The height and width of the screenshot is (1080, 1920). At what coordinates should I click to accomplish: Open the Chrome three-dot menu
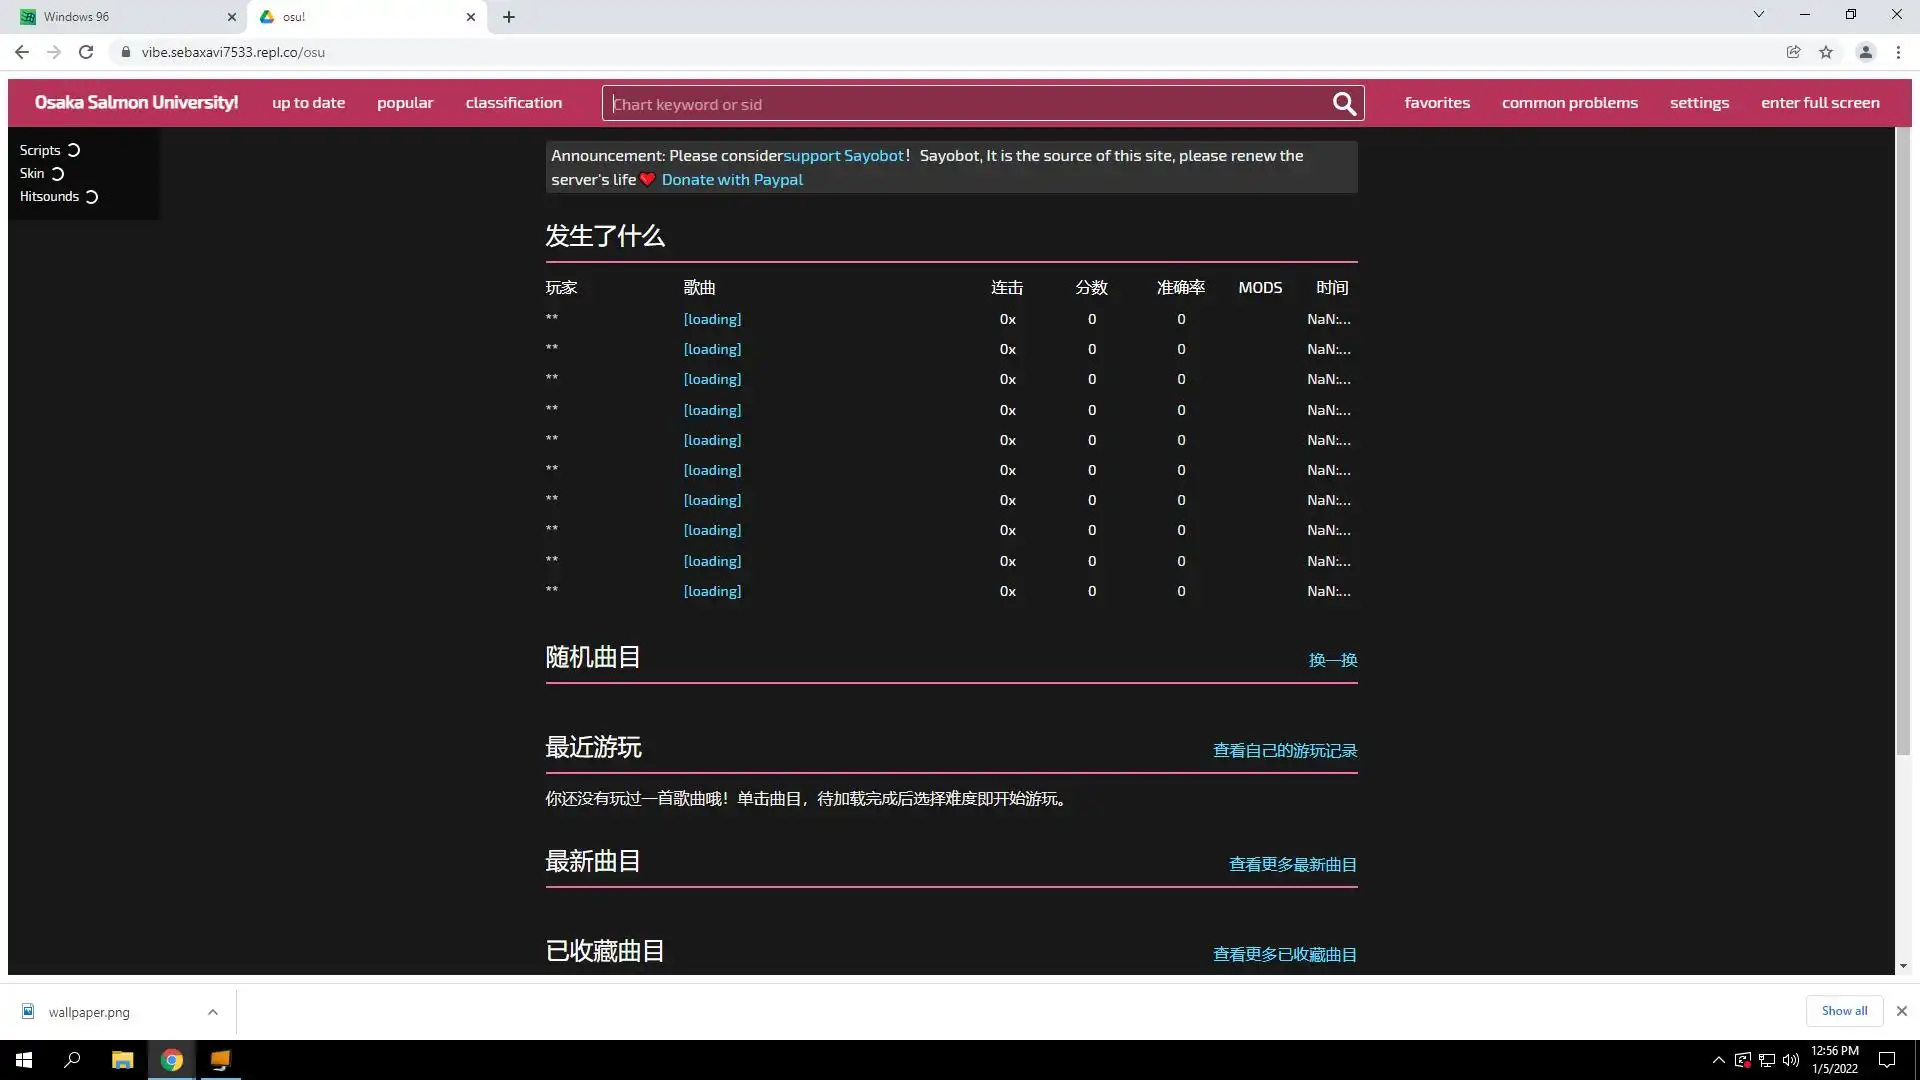[x=1898, y=52]
